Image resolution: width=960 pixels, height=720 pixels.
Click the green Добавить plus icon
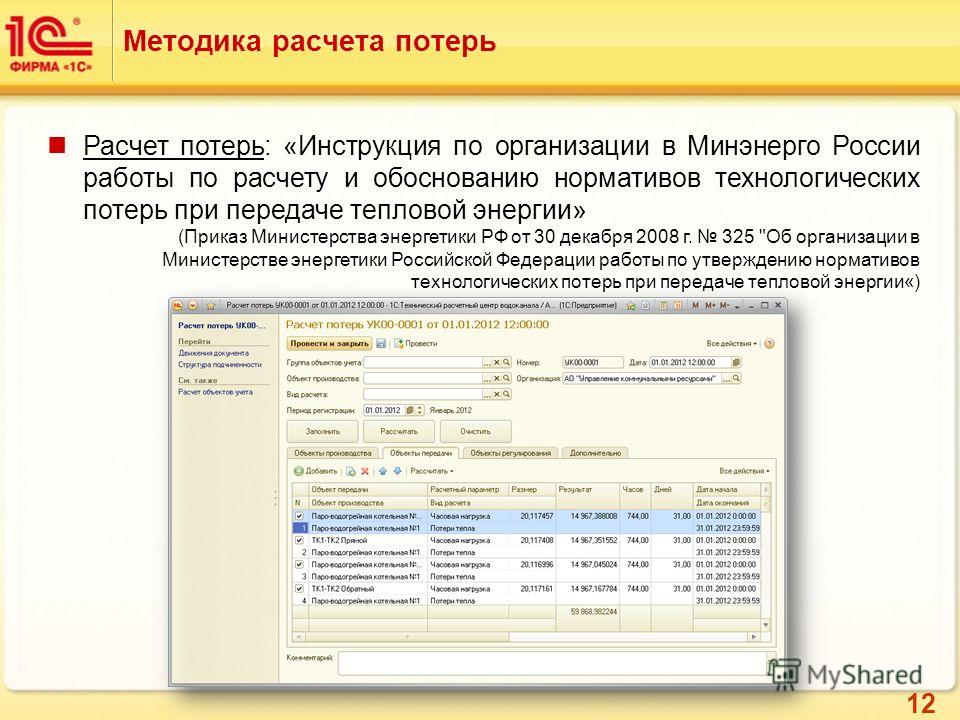pyautogui.click(x=299, y=471)
